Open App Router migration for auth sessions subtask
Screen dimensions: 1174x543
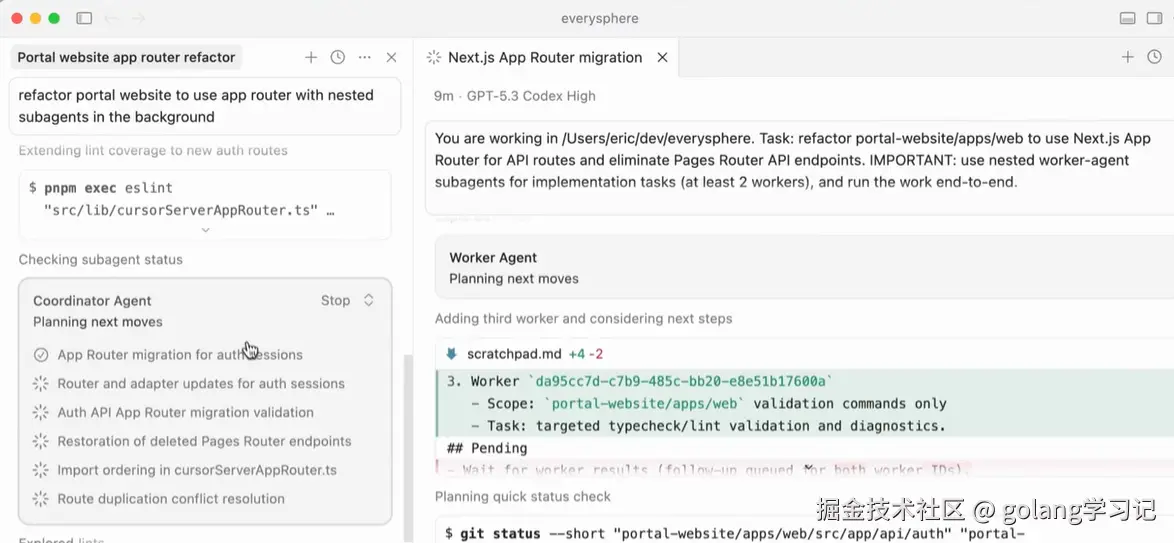pyautogui.click(x=180, y=355)
